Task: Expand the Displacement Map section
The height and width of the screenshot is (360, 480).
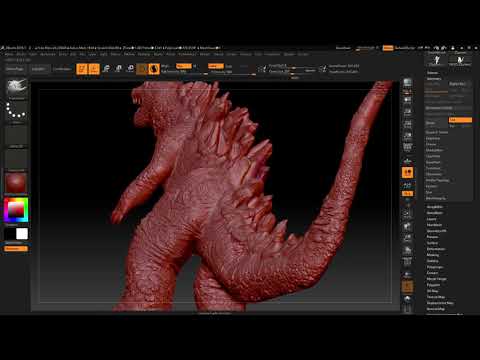Action: click(441, 303)
